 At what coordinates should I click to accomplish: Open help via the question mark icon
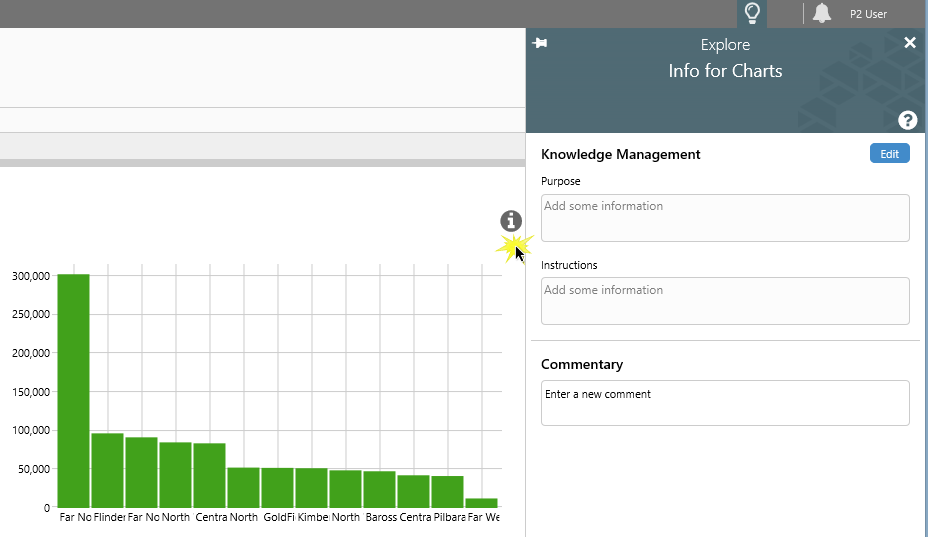(x=907, y=120)
